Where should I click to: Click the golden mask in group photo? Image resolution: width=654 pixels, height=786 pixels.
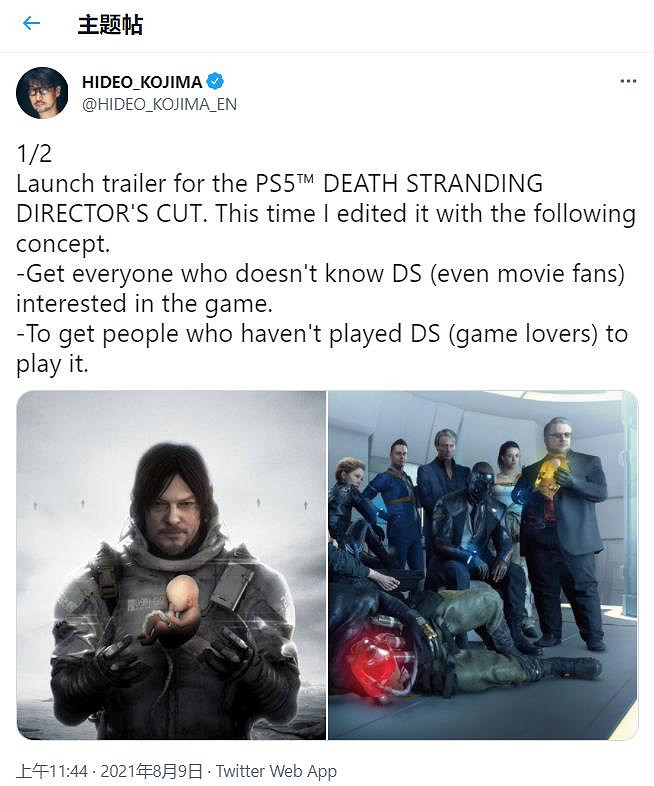click(x=549, y=474)
